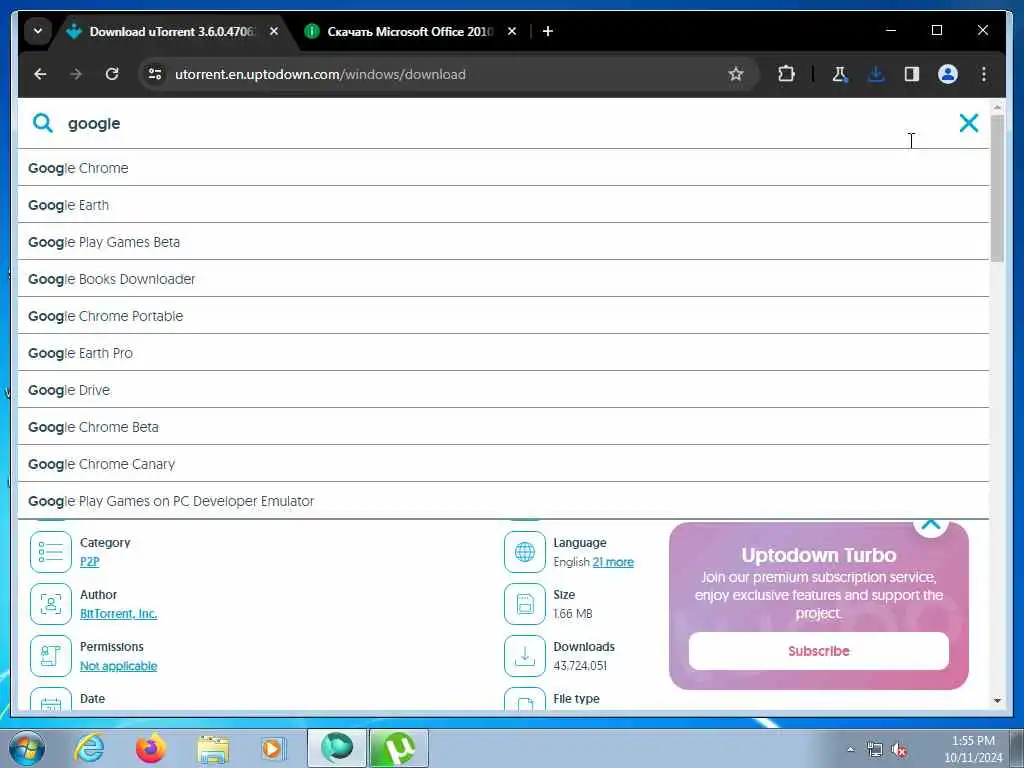Screen dimensions: 1024x768
Task: Collapse the Uptodown Turbo banner chevron
Action: (x=931, y=526)
